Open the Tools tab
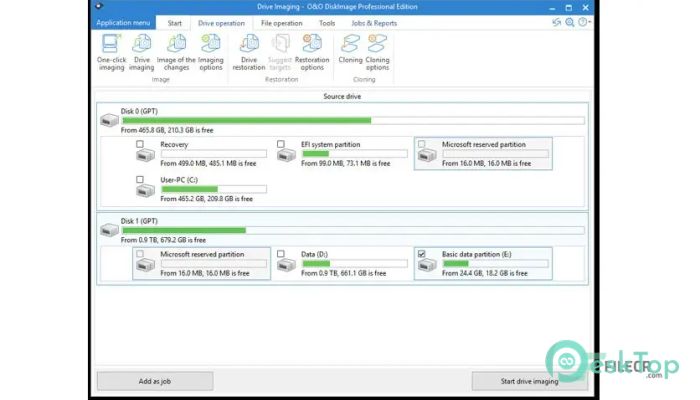The image size is (700, 400). [327, 23]
